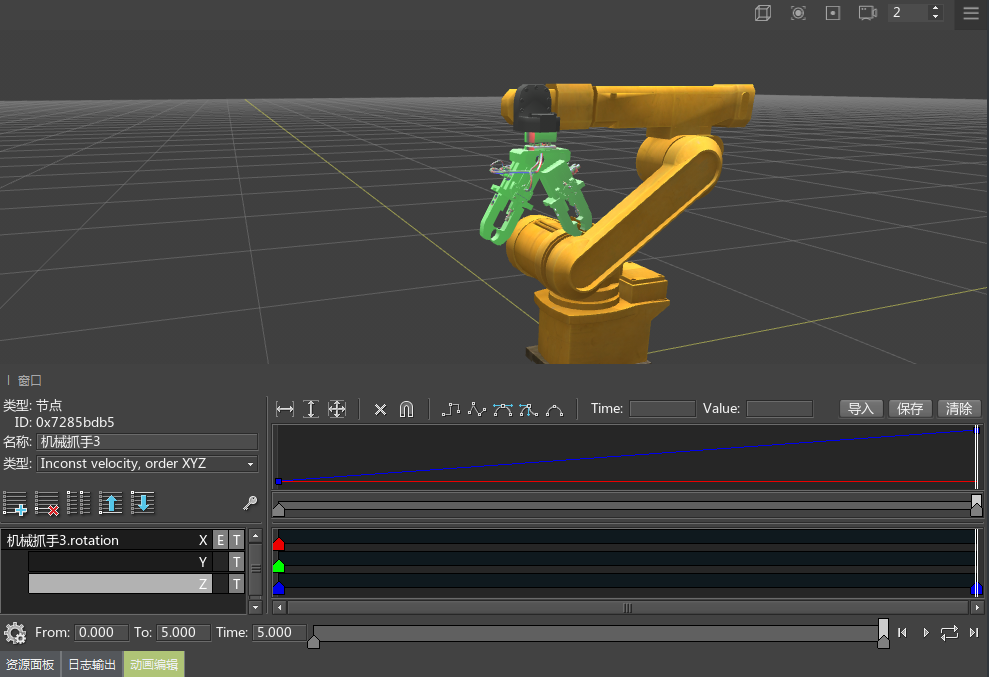Screen dimensions: 989x677
Task: Click the 保存 button
Action: (910, 409)
